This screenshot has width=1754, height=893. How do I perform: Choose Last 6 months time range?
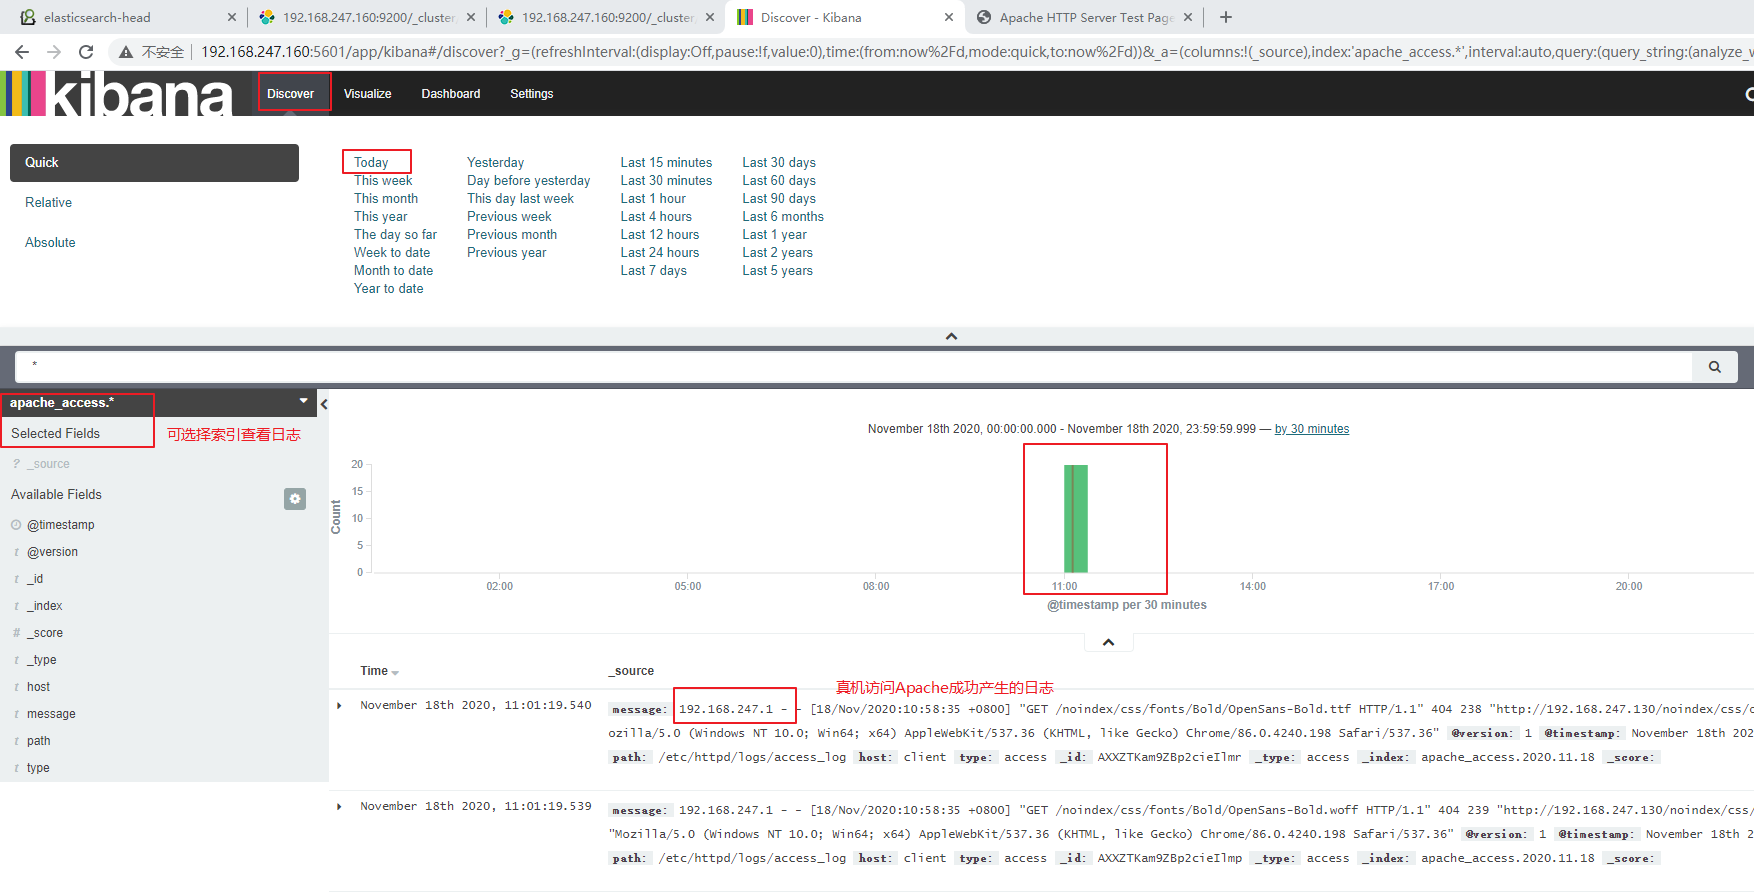click(783, 217)
